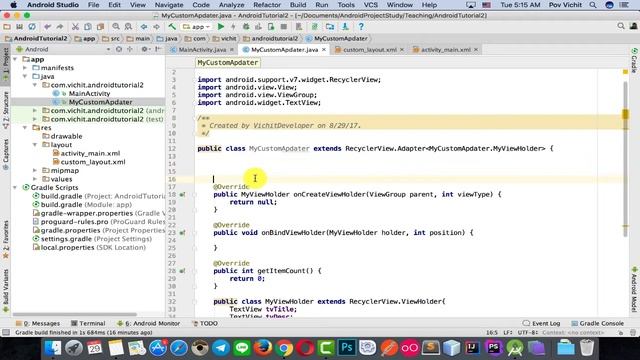Viewport: 640px width, 360px height.
Task: Open the Structure side panel
Action: click(6, 110)
